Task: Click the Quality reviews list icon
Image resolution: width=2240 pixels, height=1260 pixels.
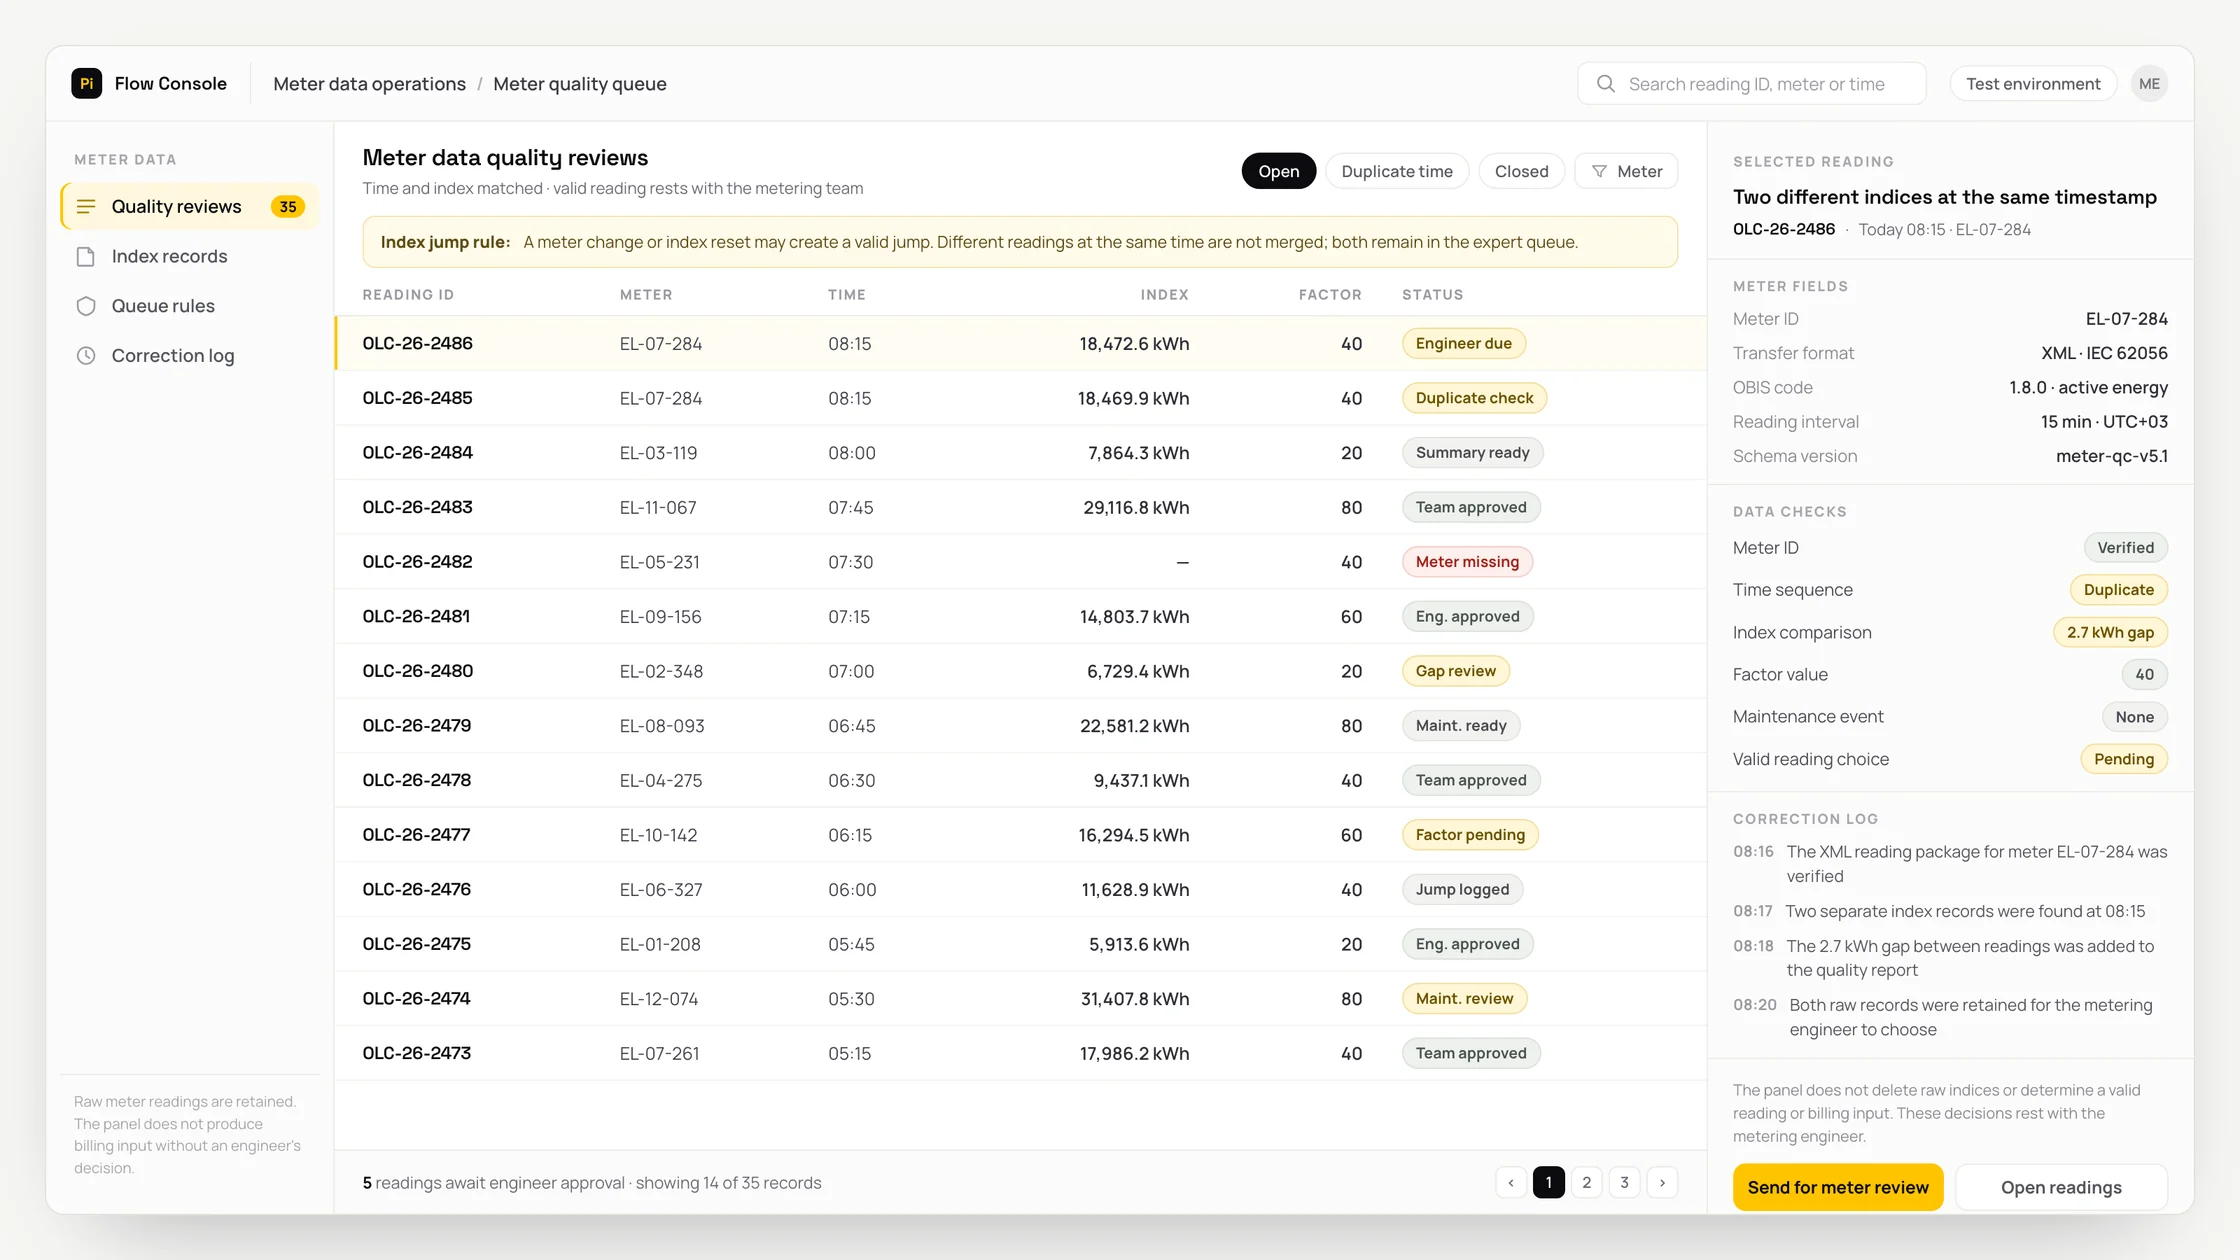Action: pos(86,207)
